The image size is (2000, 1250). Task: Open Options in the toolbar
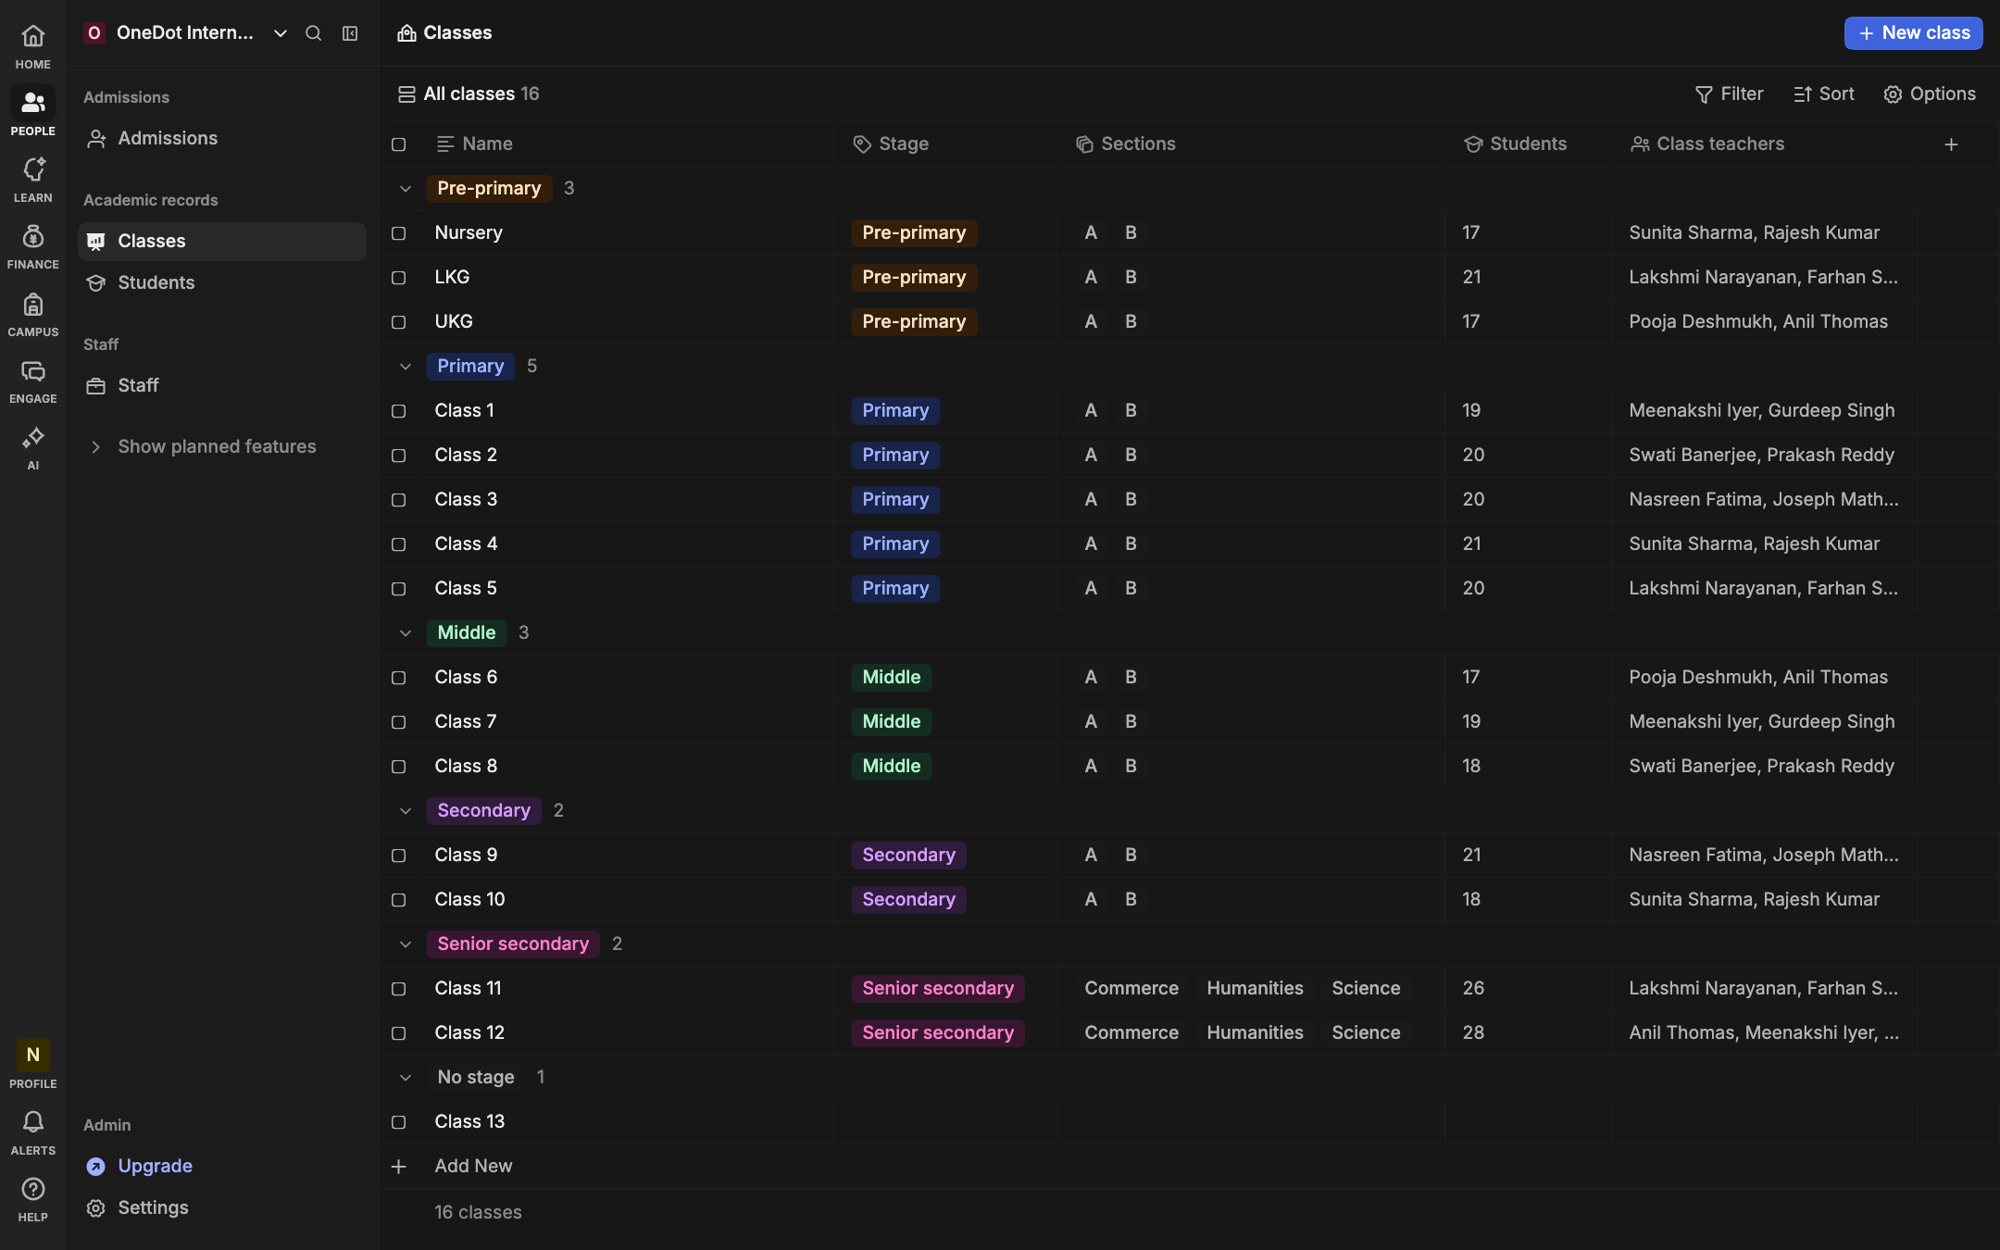click(x=1929, y=94)
